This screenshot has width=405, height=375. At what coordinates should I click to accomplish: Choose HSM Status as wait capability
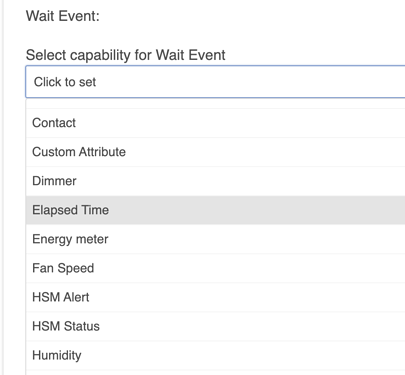click(x=215, y=326)
